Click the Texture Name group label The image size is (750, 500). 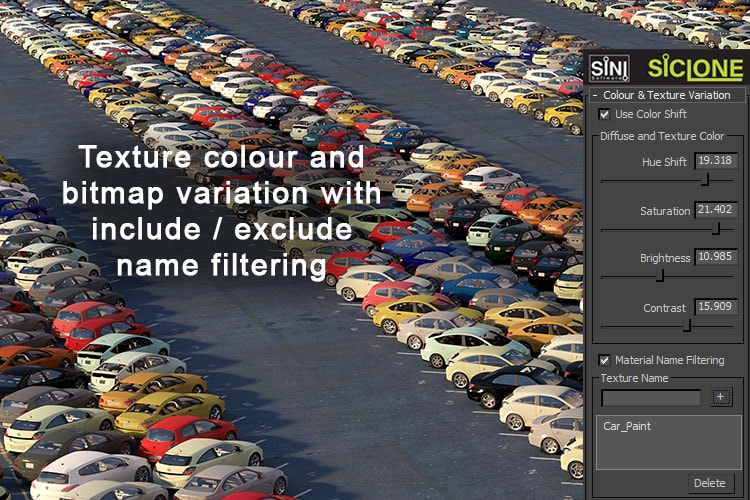click(634, 378)
